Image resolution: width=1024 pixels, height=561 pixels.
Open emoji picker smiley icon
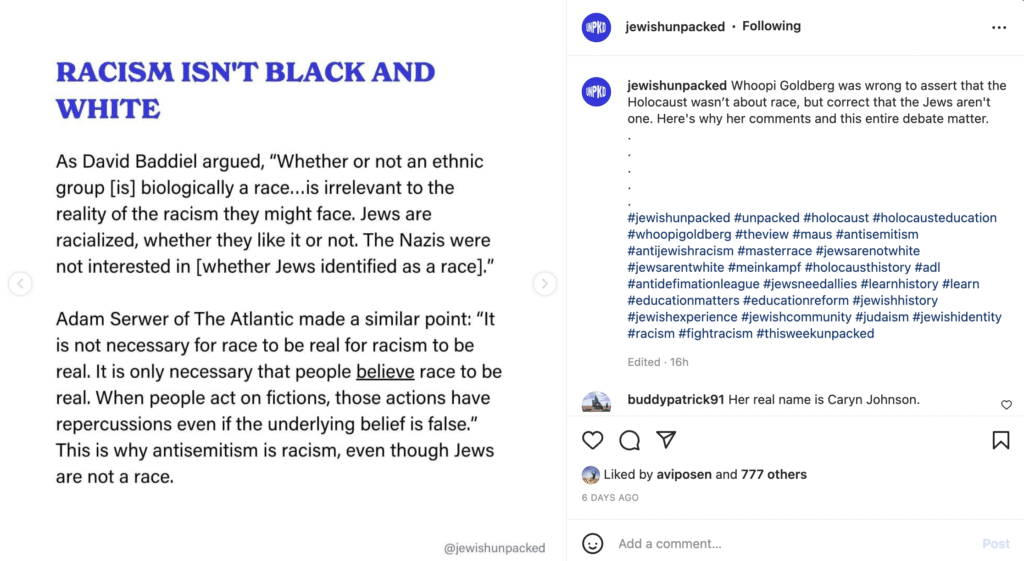(592, 543)
